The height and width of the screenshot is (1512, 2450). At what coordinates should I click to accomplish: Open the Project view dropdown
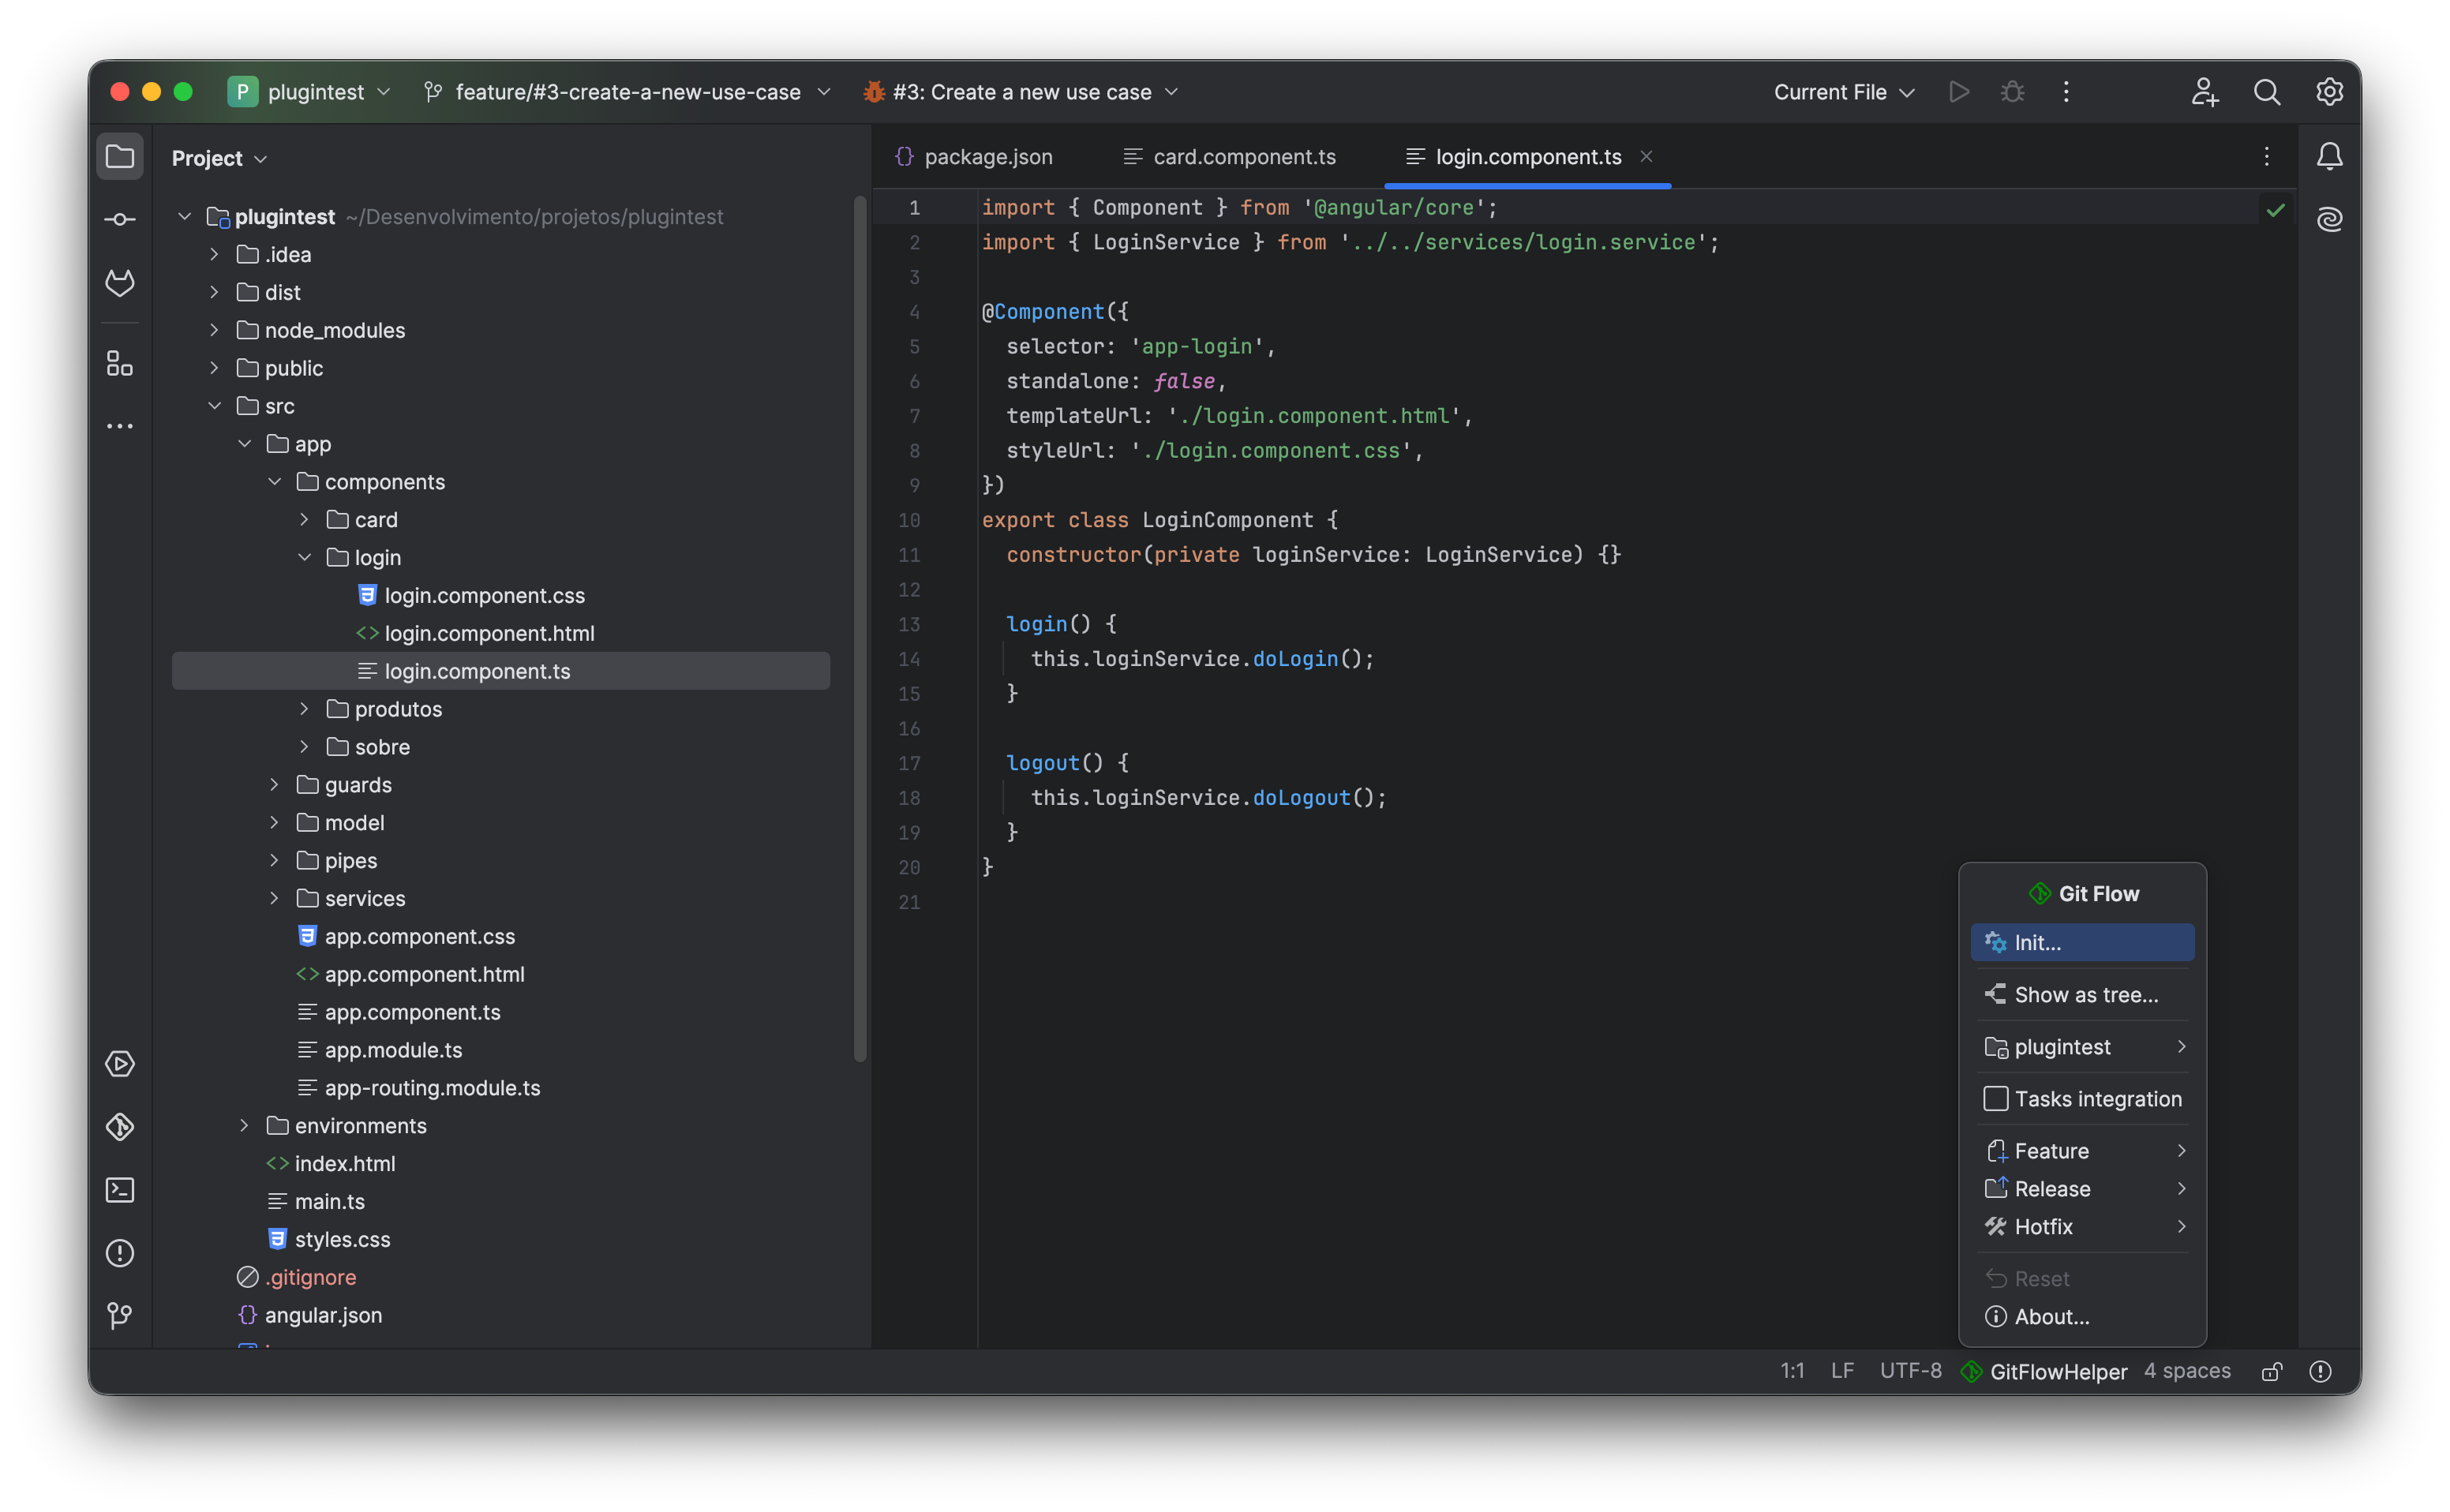pos(219,158)
